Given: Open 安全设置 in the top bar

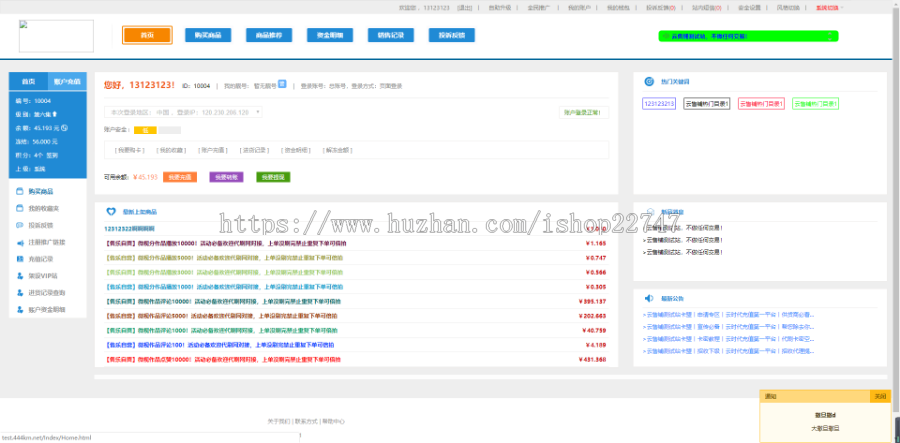Looking at the screenshot, I should pyautogui.click(x=749, y=7).
